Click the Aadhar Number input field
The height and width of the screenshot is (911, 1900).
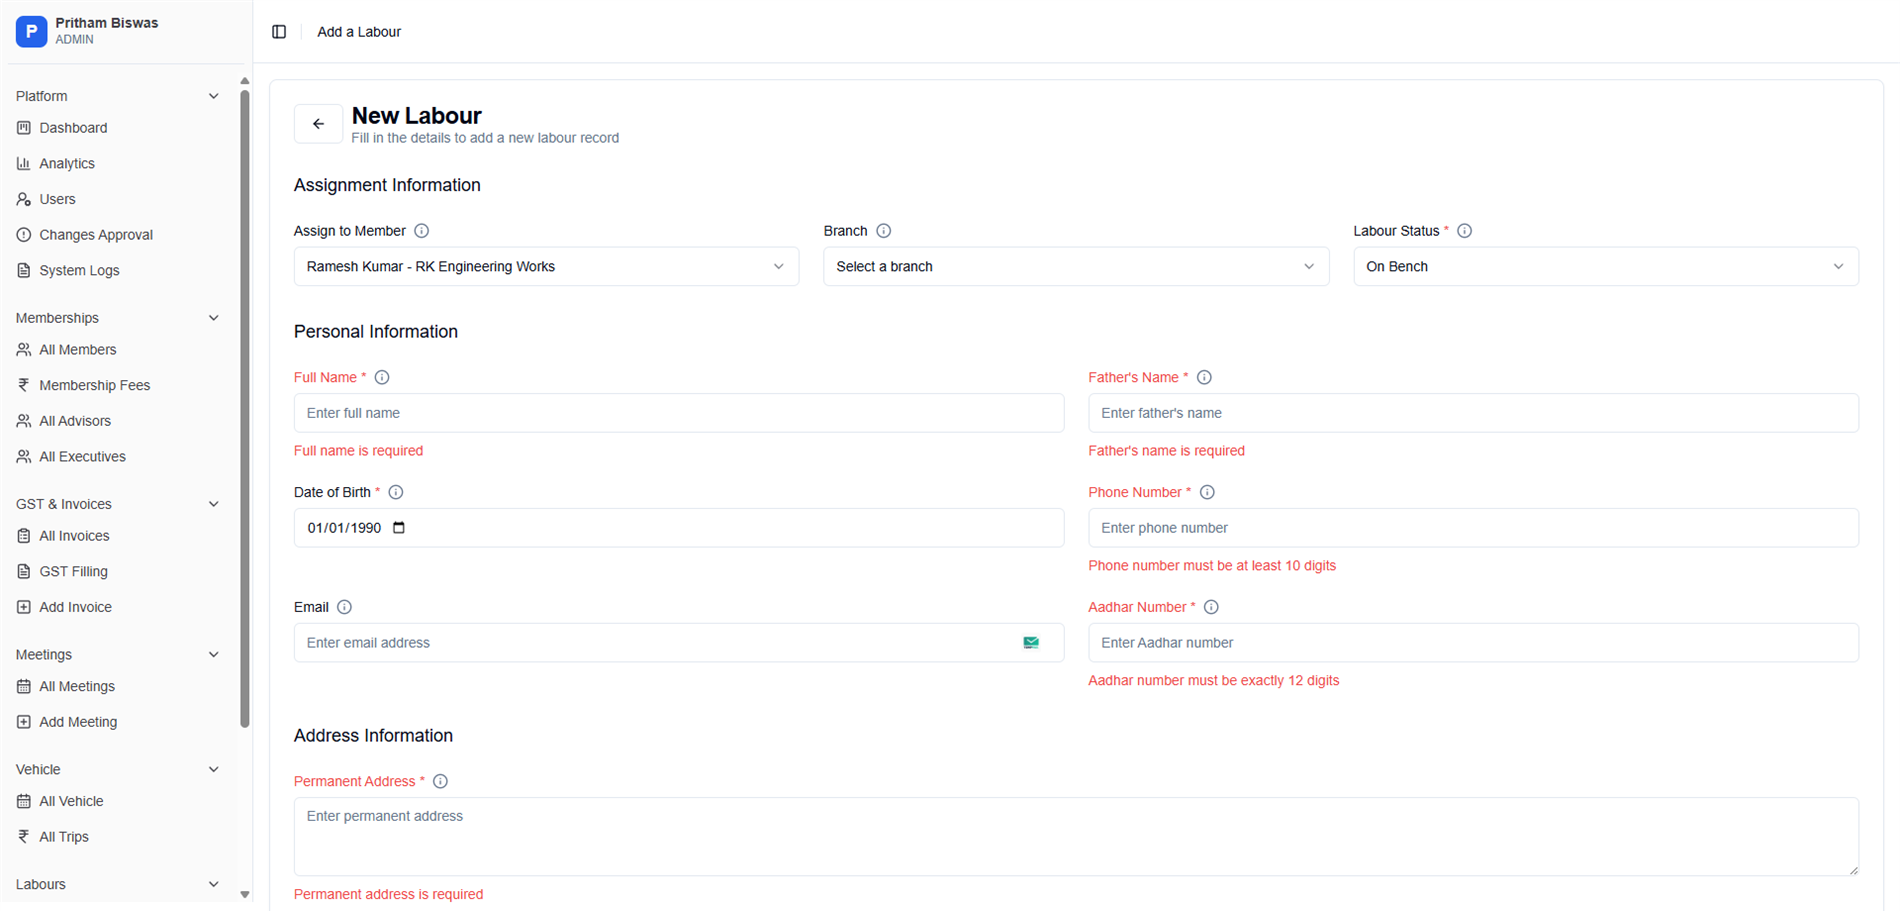(x=1473, y=643)
